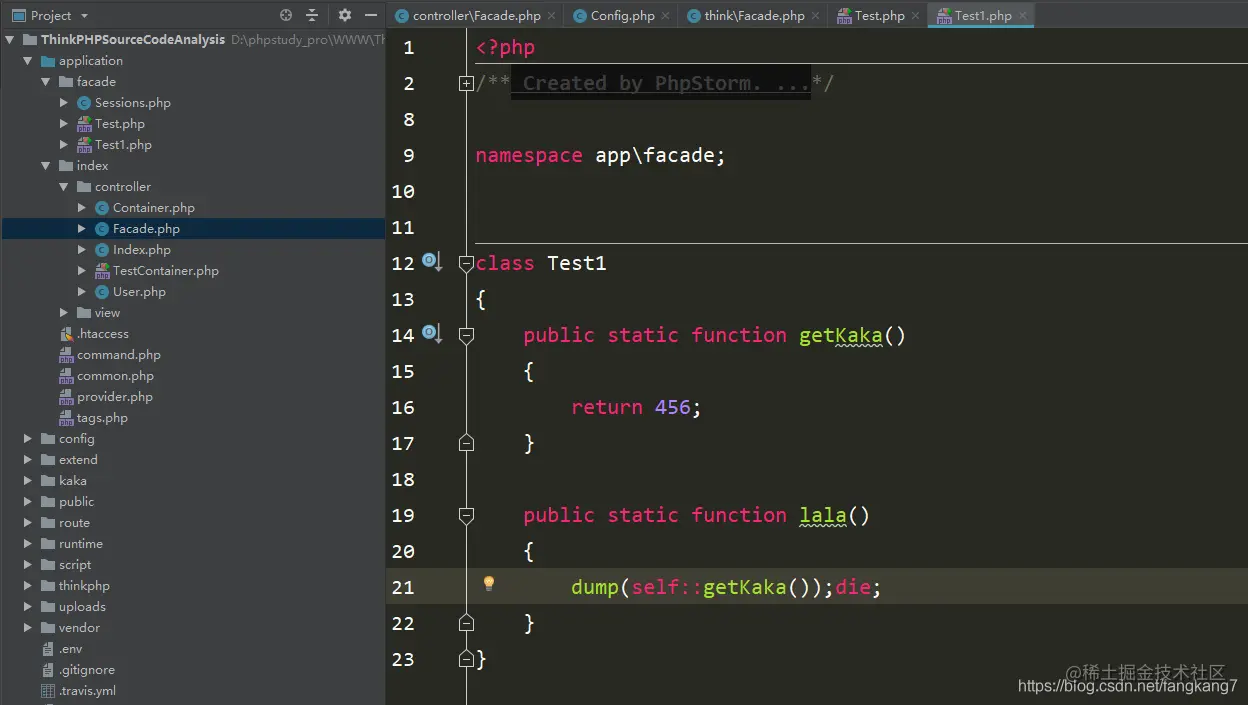
Task: Select the .htaccess file
Action: 102,334
